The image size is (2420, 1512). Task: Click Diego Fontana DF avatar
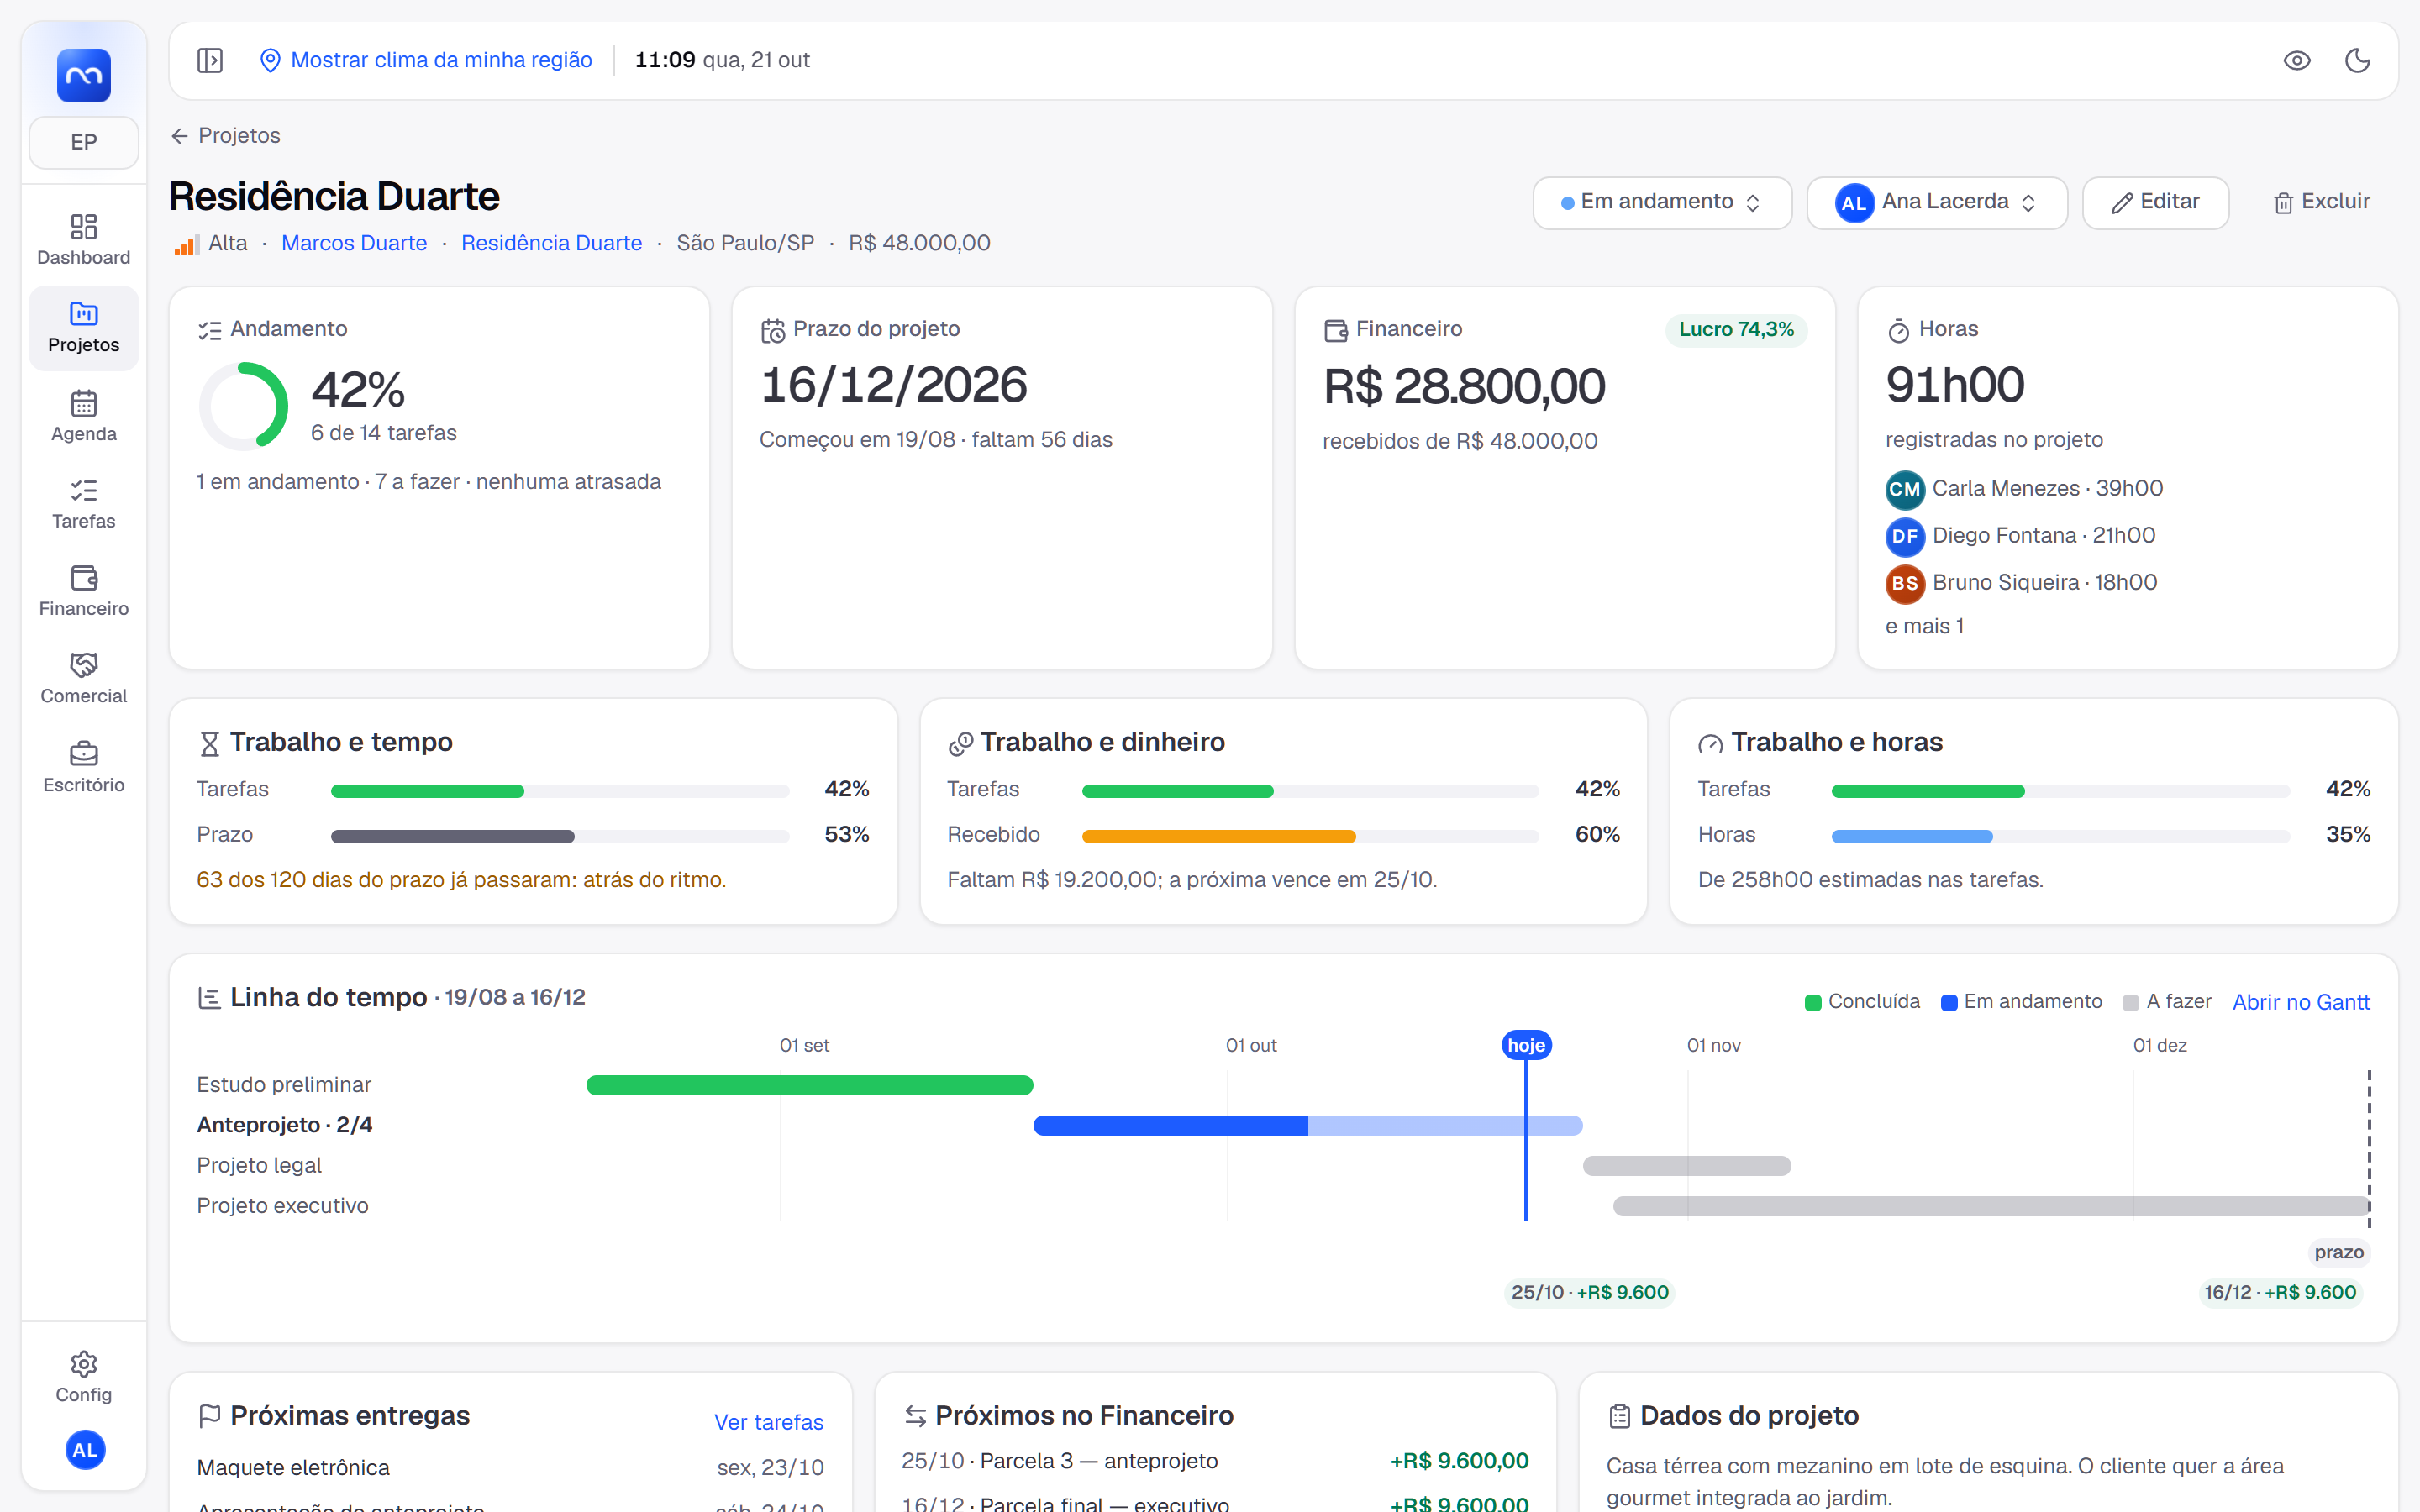[1905, 536]
